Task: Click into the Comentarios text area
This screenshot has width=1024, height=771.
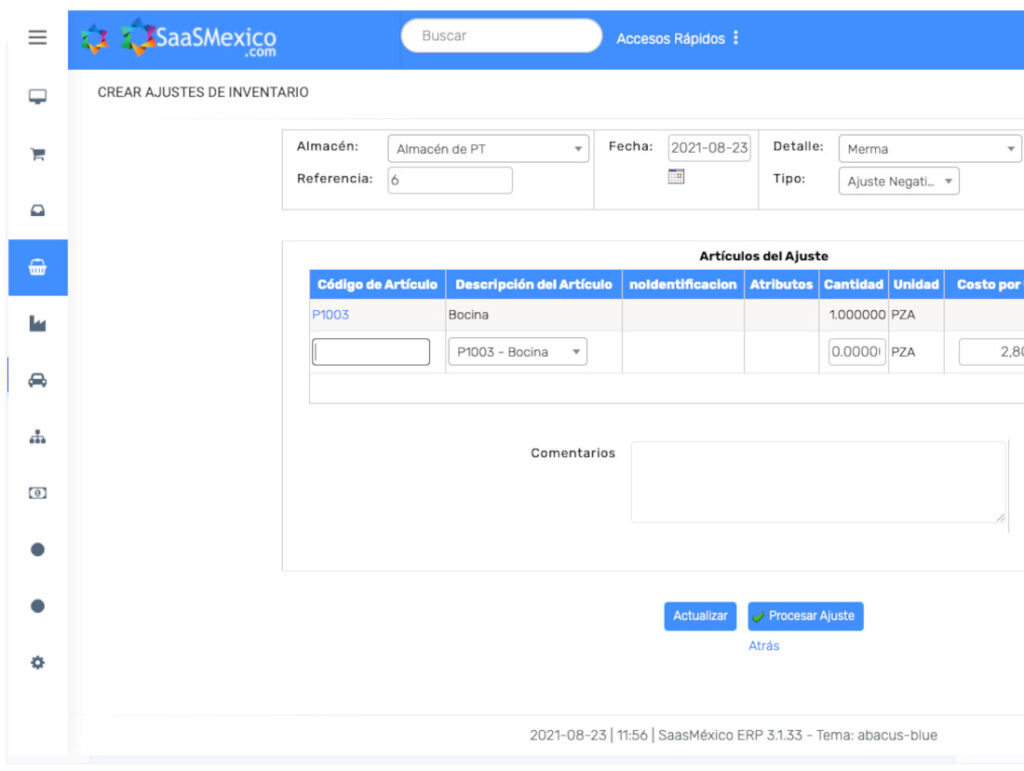Action: (x=817, y=482)
